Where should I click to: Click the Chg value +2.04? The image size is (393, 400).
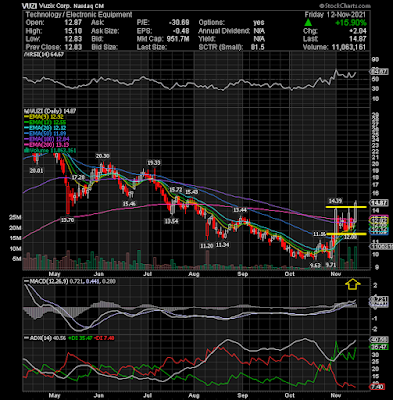358,31
